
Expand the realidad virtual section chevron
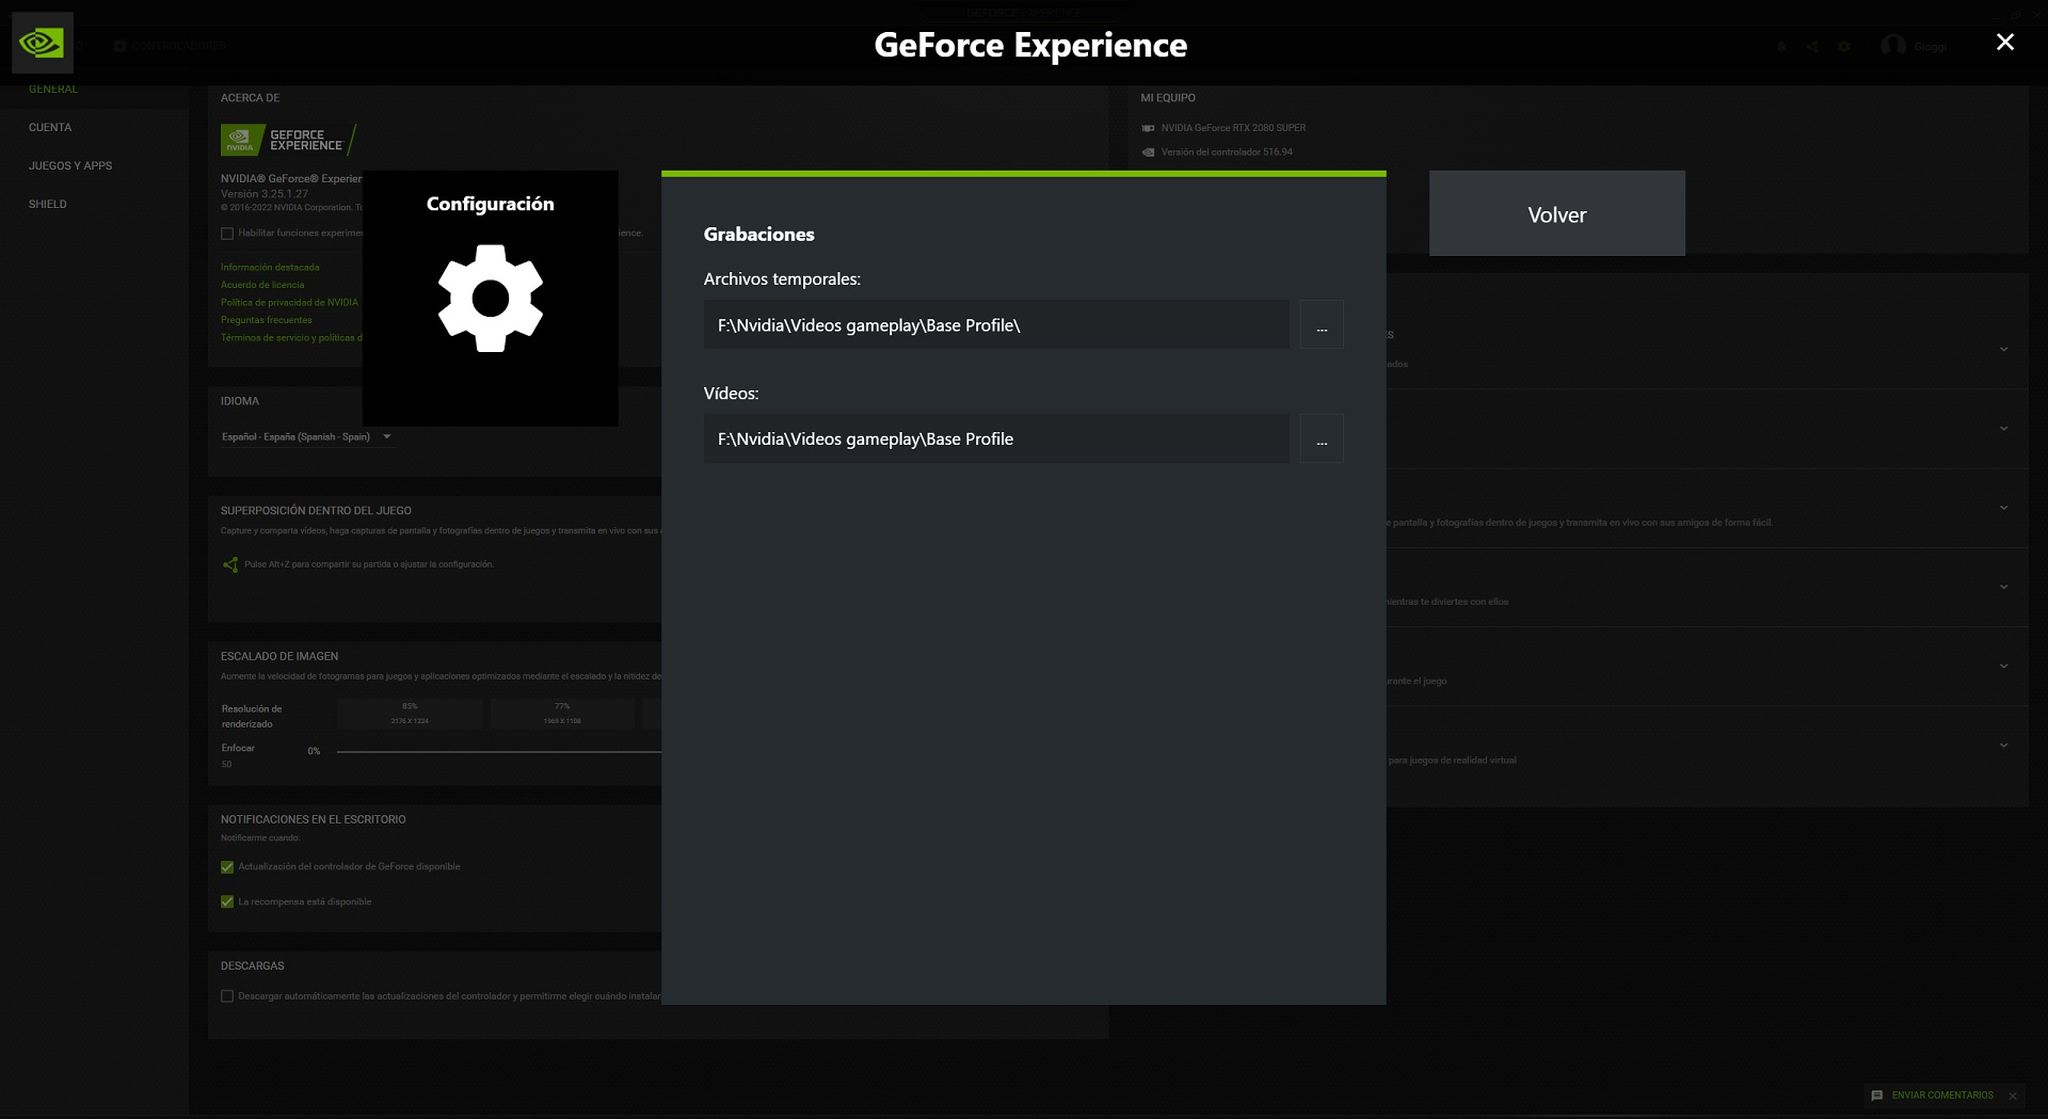click(2004, 744)
